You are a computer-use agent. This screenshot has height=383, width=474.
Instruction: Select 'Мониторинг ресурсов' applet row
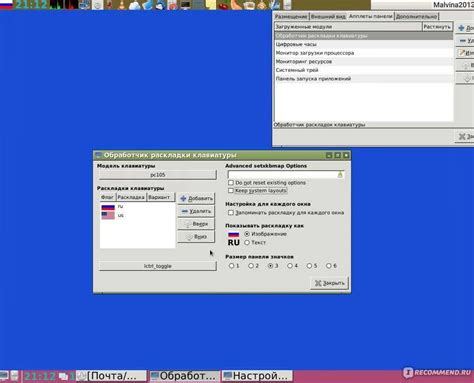(364, 62)
